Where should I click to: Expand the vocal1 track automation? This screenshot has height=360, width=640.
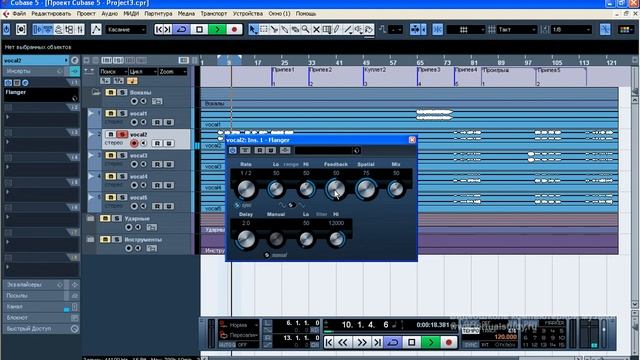click(x=91, y=113)
